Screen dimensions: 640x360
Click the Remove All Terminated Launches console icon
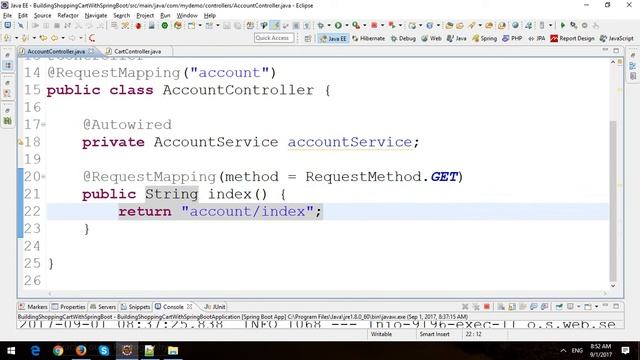[x=476, y=307]
